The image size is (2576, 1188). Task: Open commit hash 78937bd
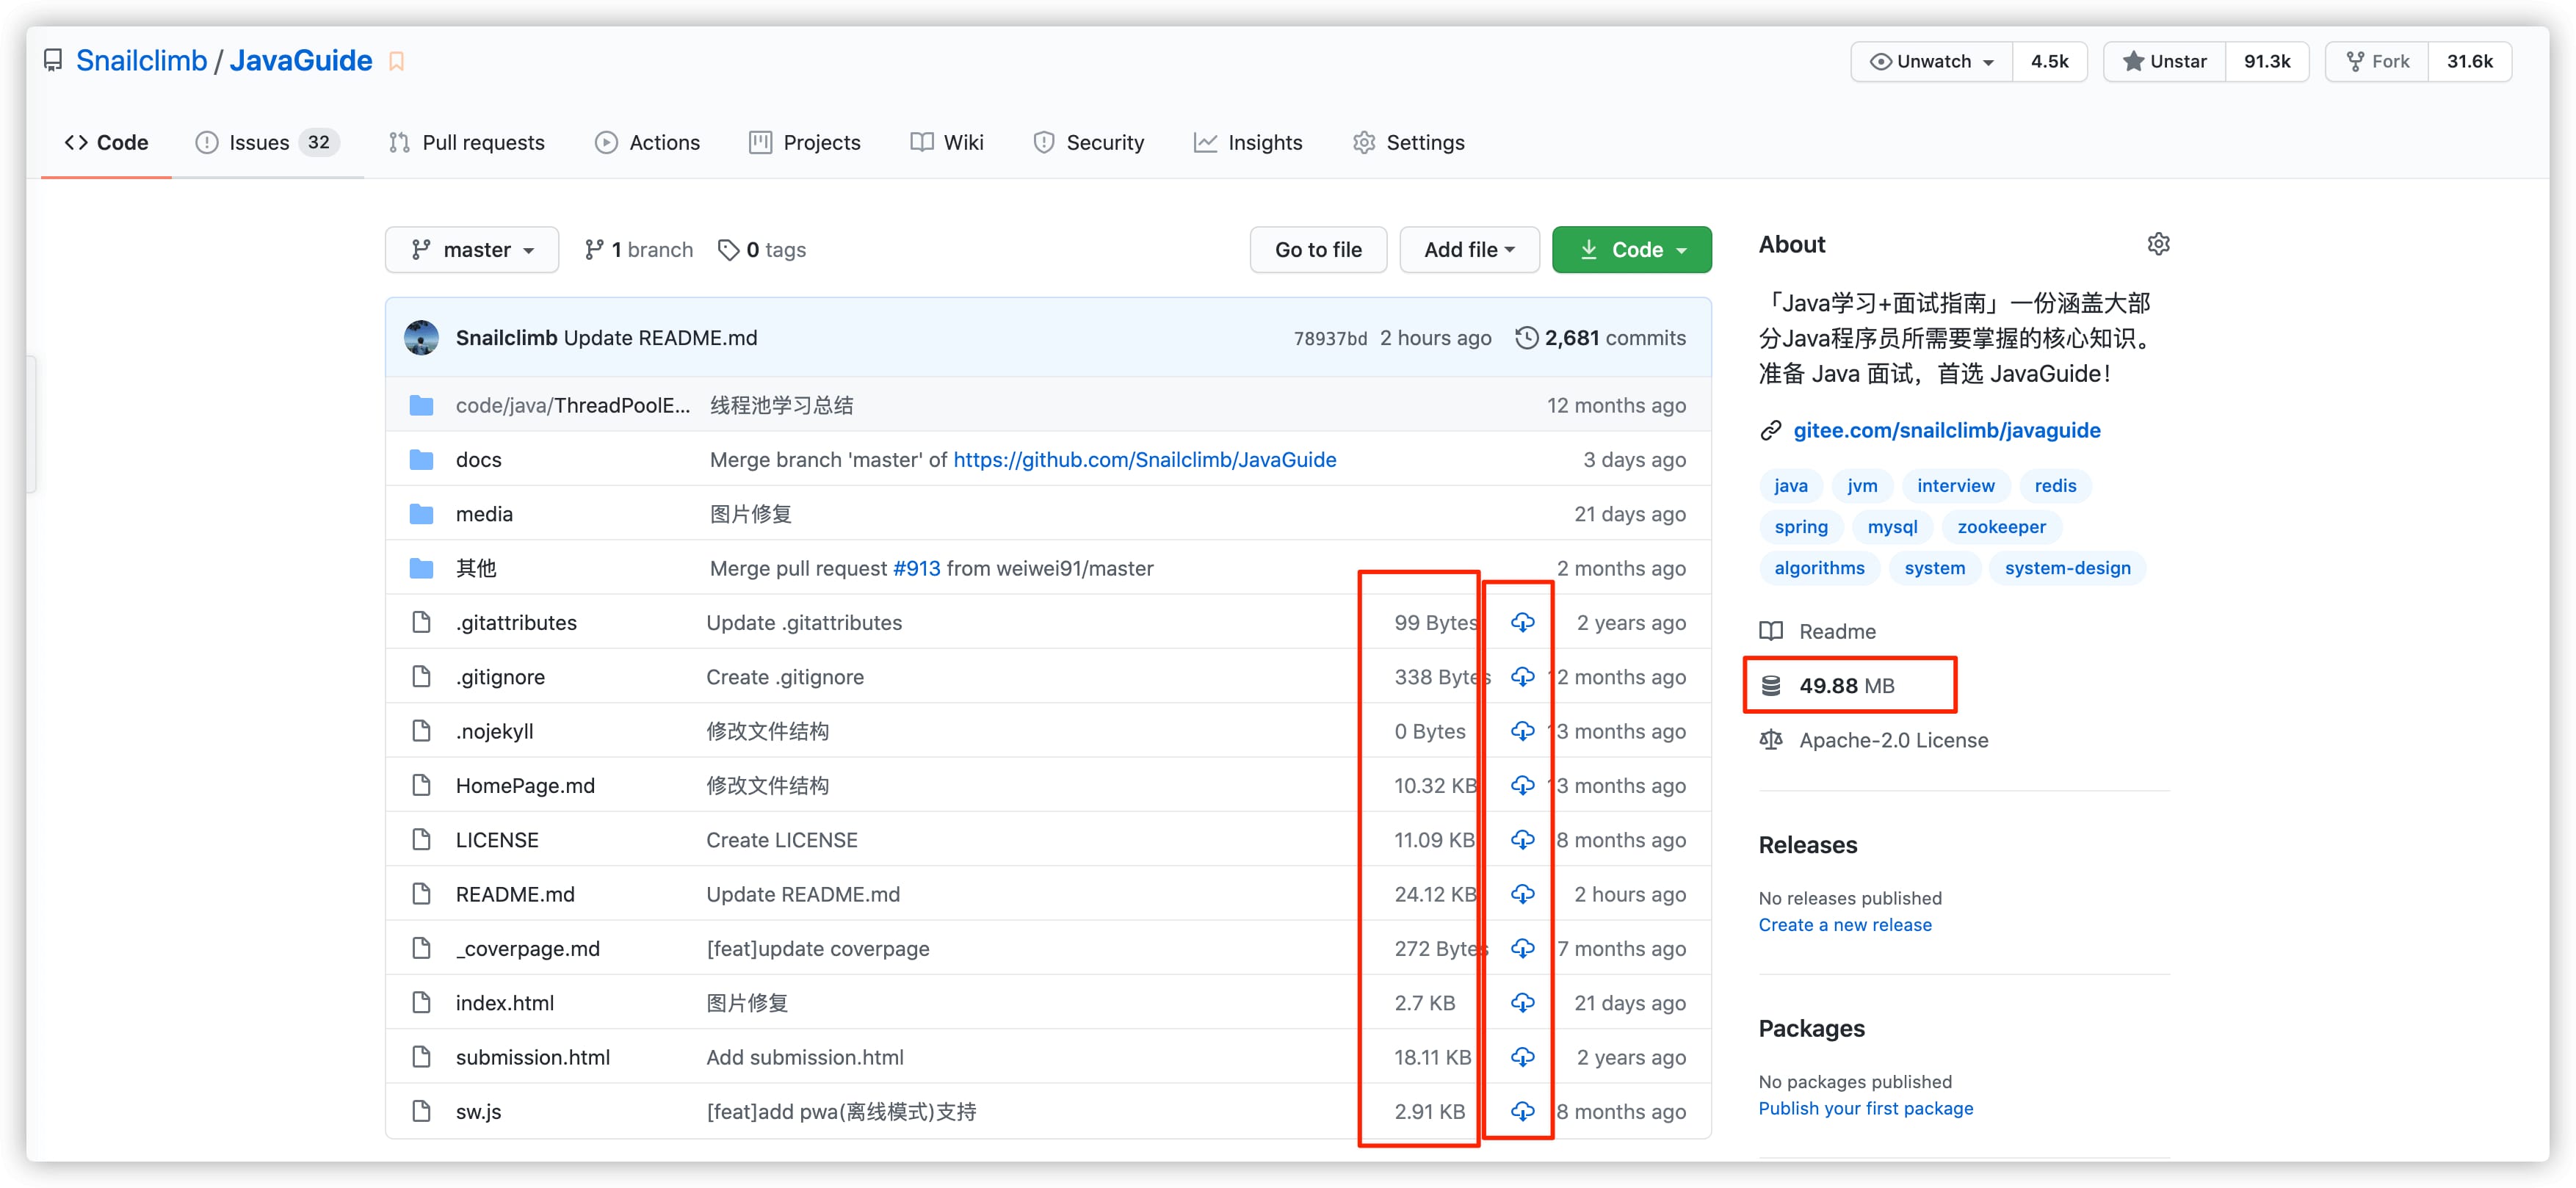pos(1330,338)
